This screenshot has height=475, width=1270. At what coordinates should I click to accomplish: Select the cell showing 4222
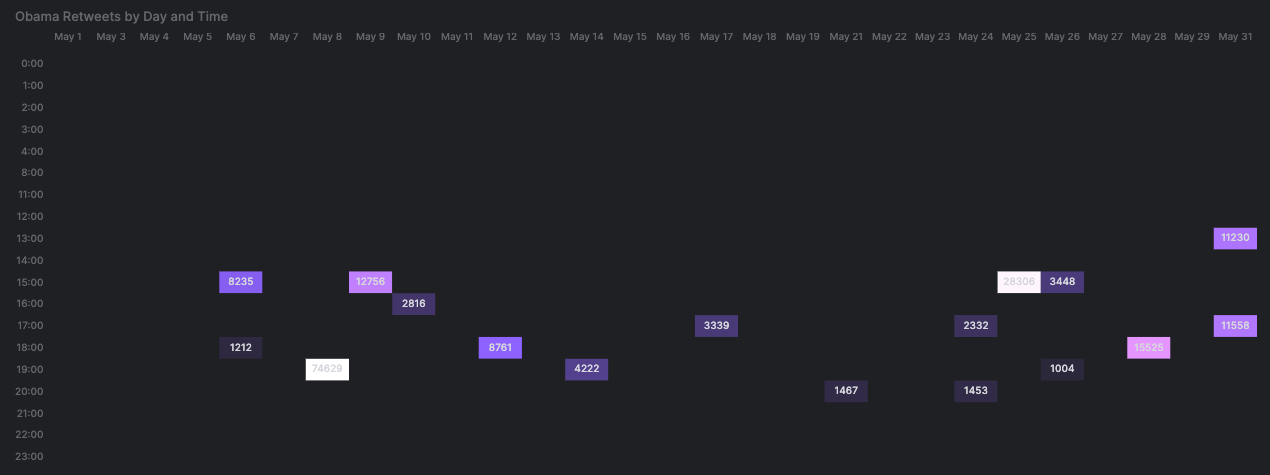(586, 370)
